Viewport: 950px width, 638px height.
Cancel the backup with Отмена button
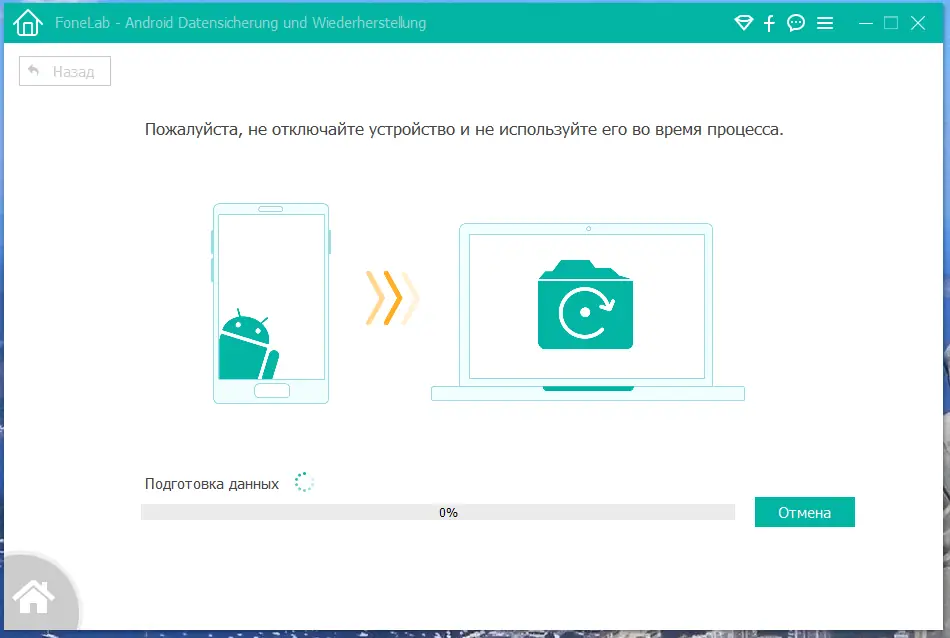[804, 511]
